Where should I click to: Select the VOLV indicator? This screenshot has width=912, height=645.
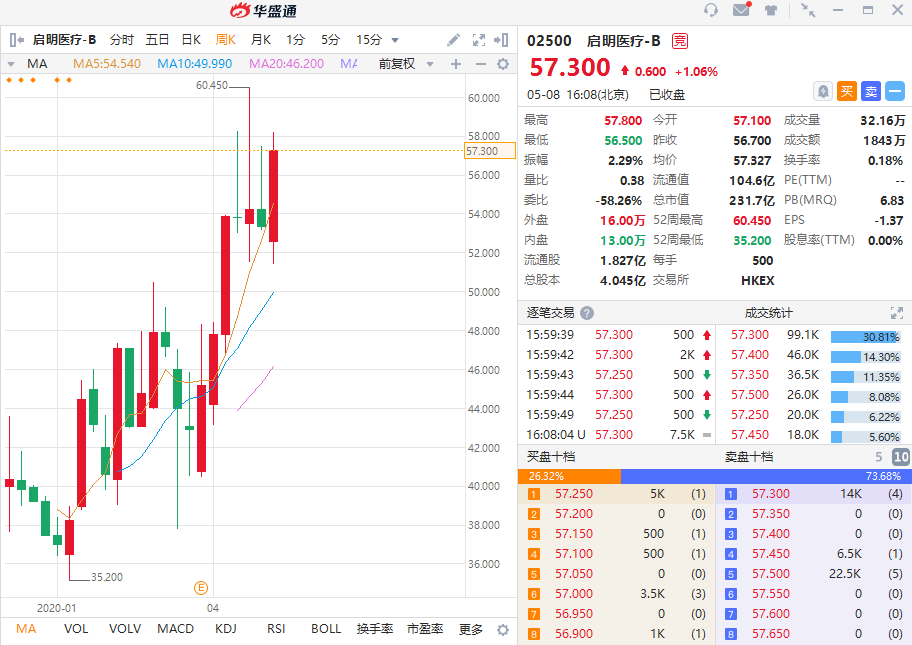tap(125, 629)
